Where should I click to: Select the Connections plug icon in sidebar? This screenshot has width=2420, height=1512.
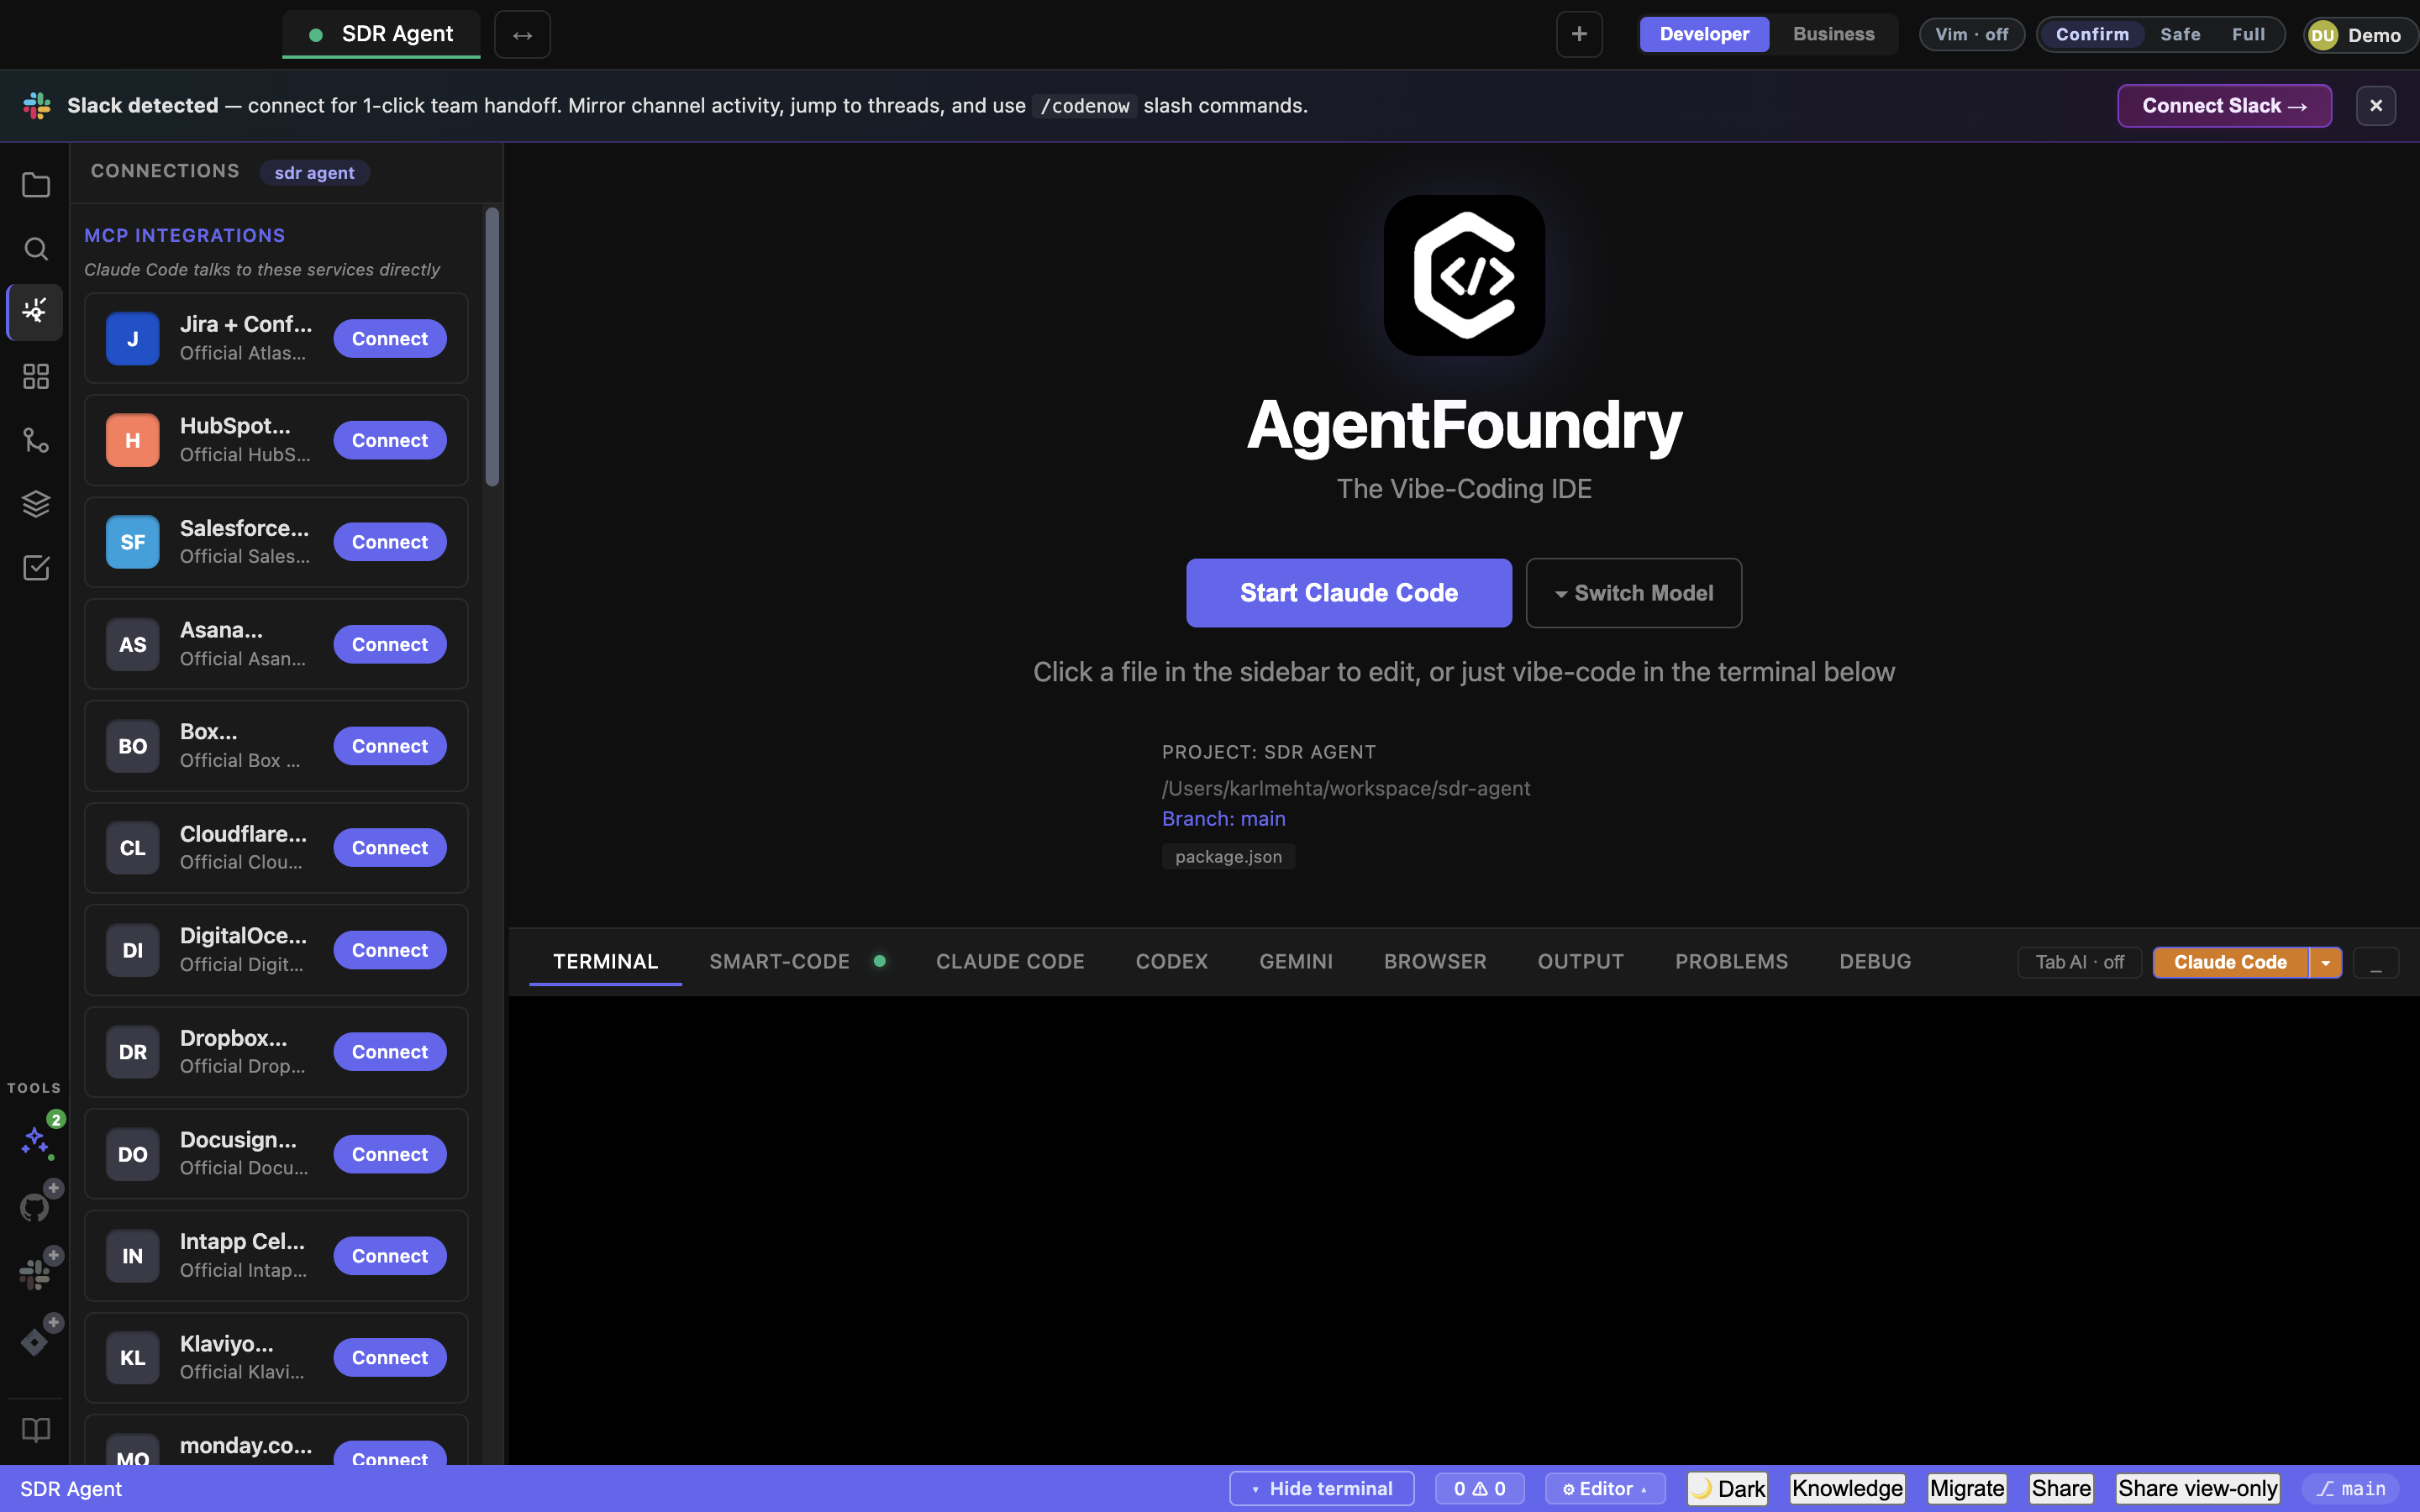36,312
